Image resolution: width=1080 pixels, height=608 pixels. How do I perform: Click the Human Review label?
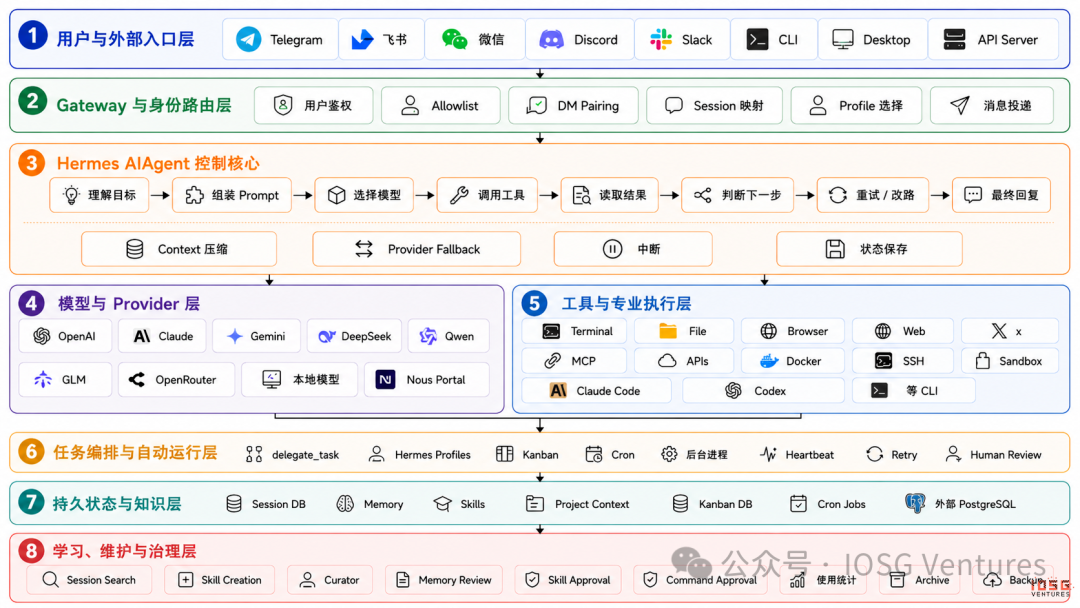click(x=1006, y=454)
